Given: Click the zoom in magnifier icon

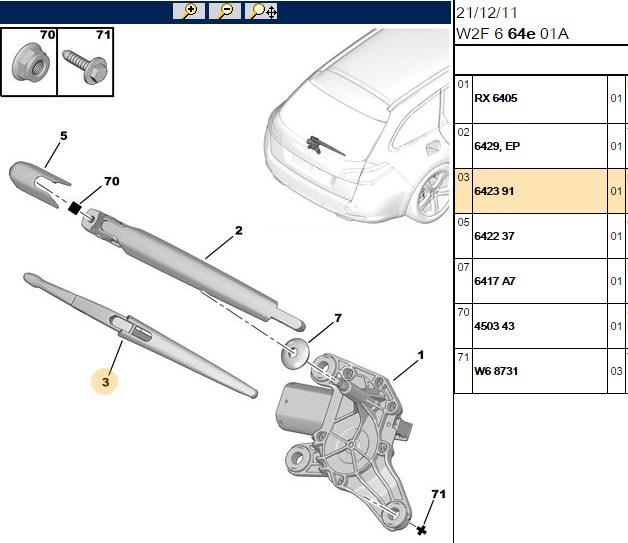Looking at the screenshot, I should coord(189,11).
